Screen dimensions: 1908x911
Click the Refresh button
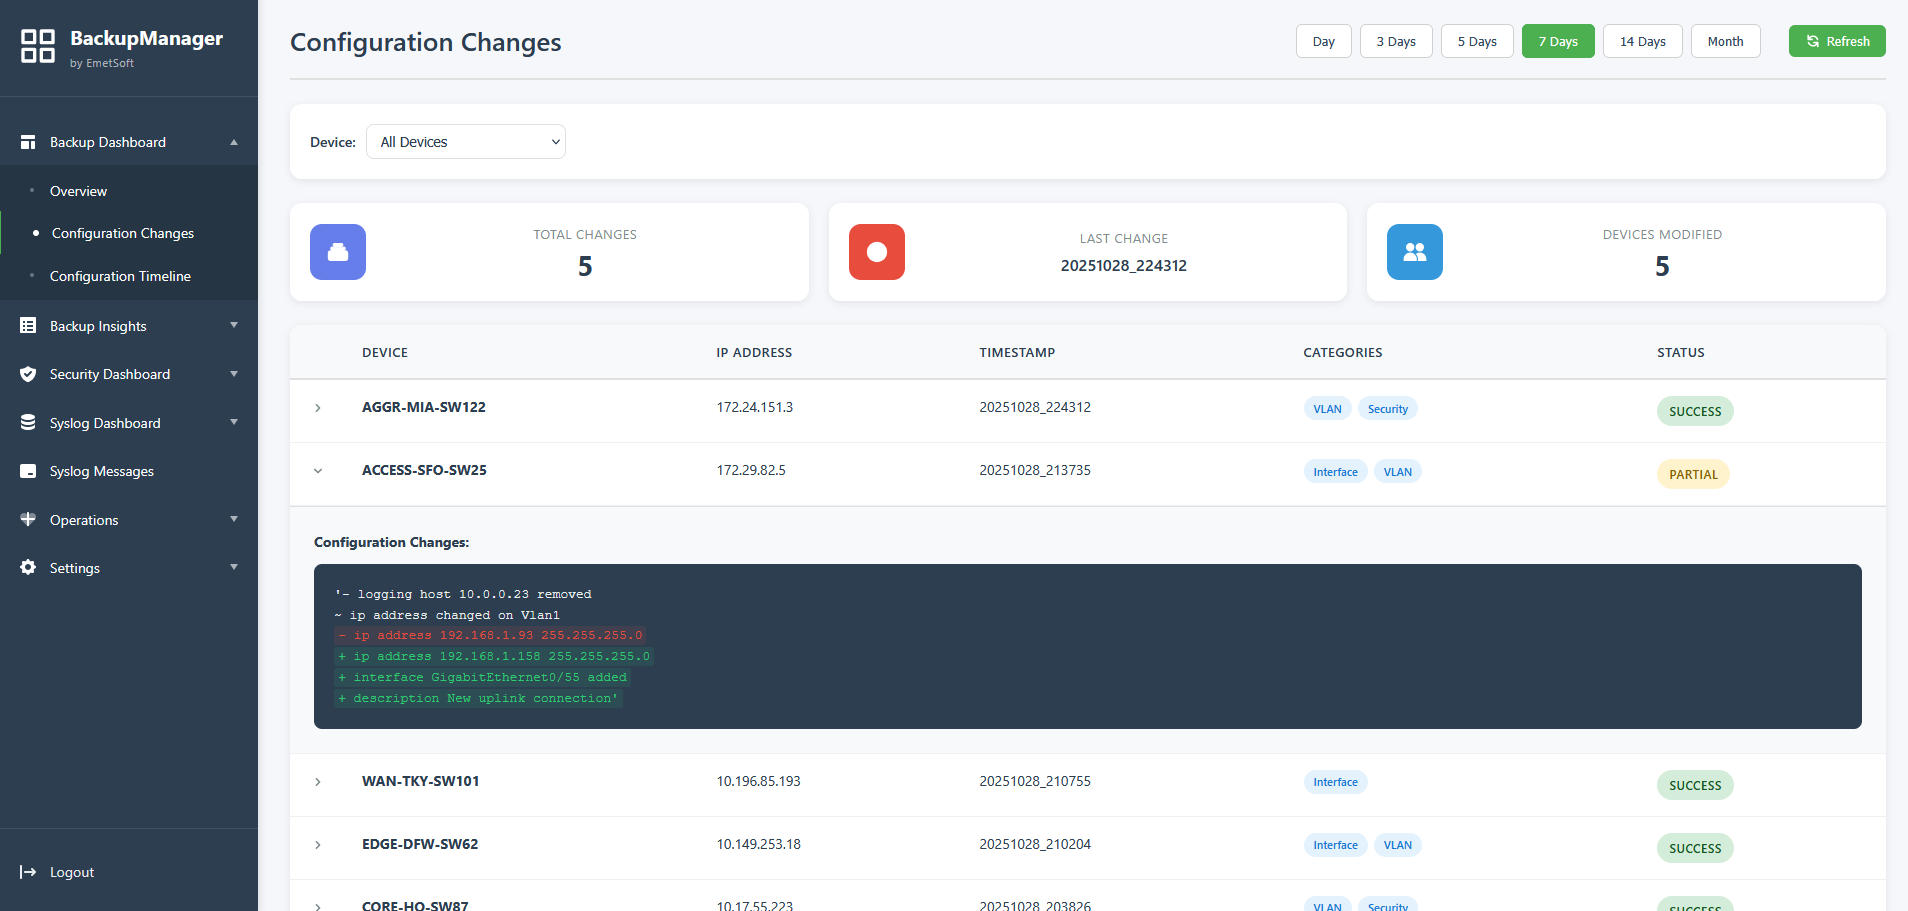tap(1836, 41)
